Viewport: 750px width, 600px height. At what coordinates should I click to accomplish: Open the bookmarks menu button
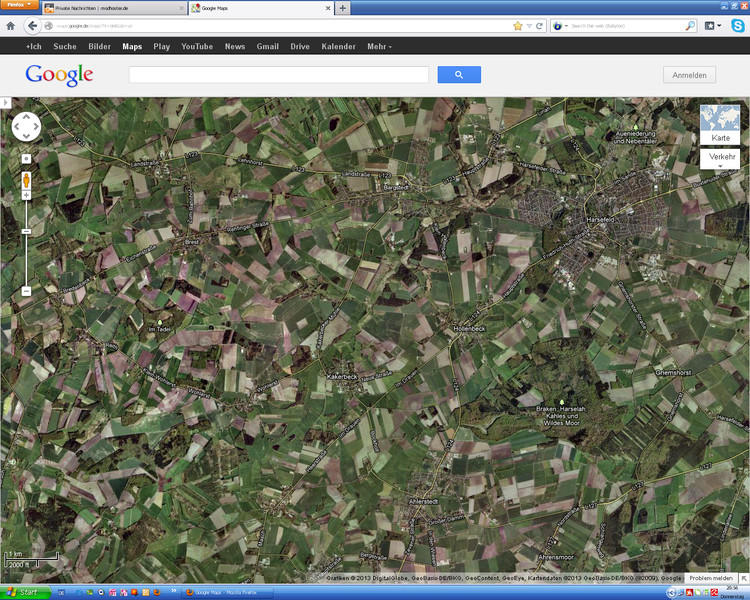[712, 26]
